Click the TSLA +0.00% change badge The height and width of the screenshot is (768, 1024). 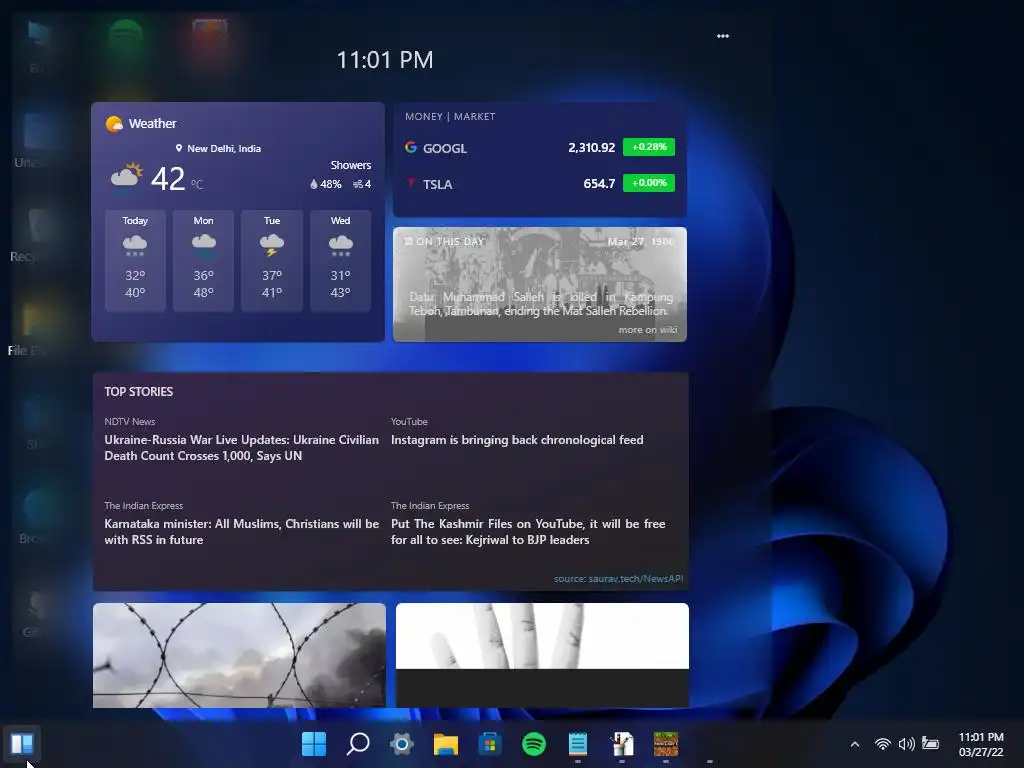[648, 183]
